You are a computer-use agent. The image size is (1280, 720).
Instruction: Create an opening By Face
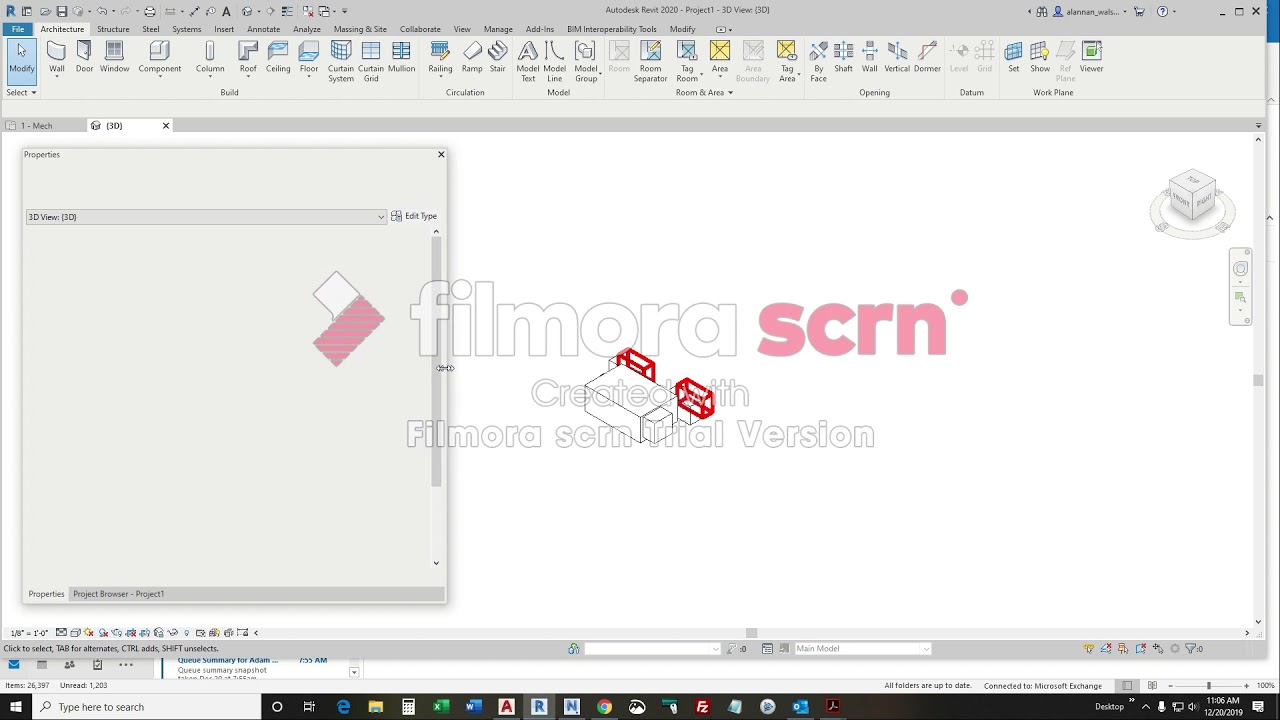[x=818, y=62]
